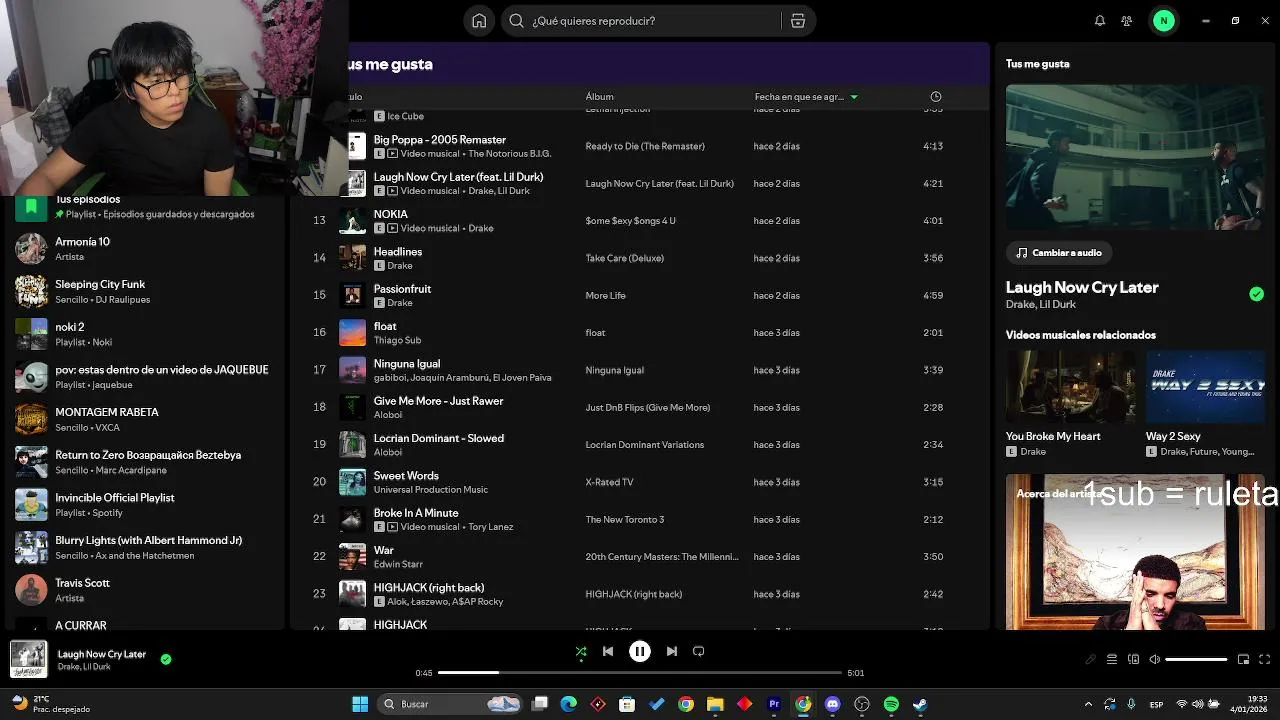Click the now-playing video in the right panel

(x=1135, y=158)
